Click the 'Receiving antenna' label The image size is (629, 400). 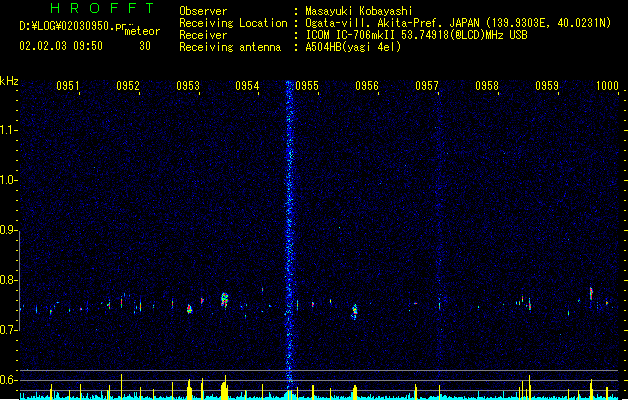pos(230,47)
